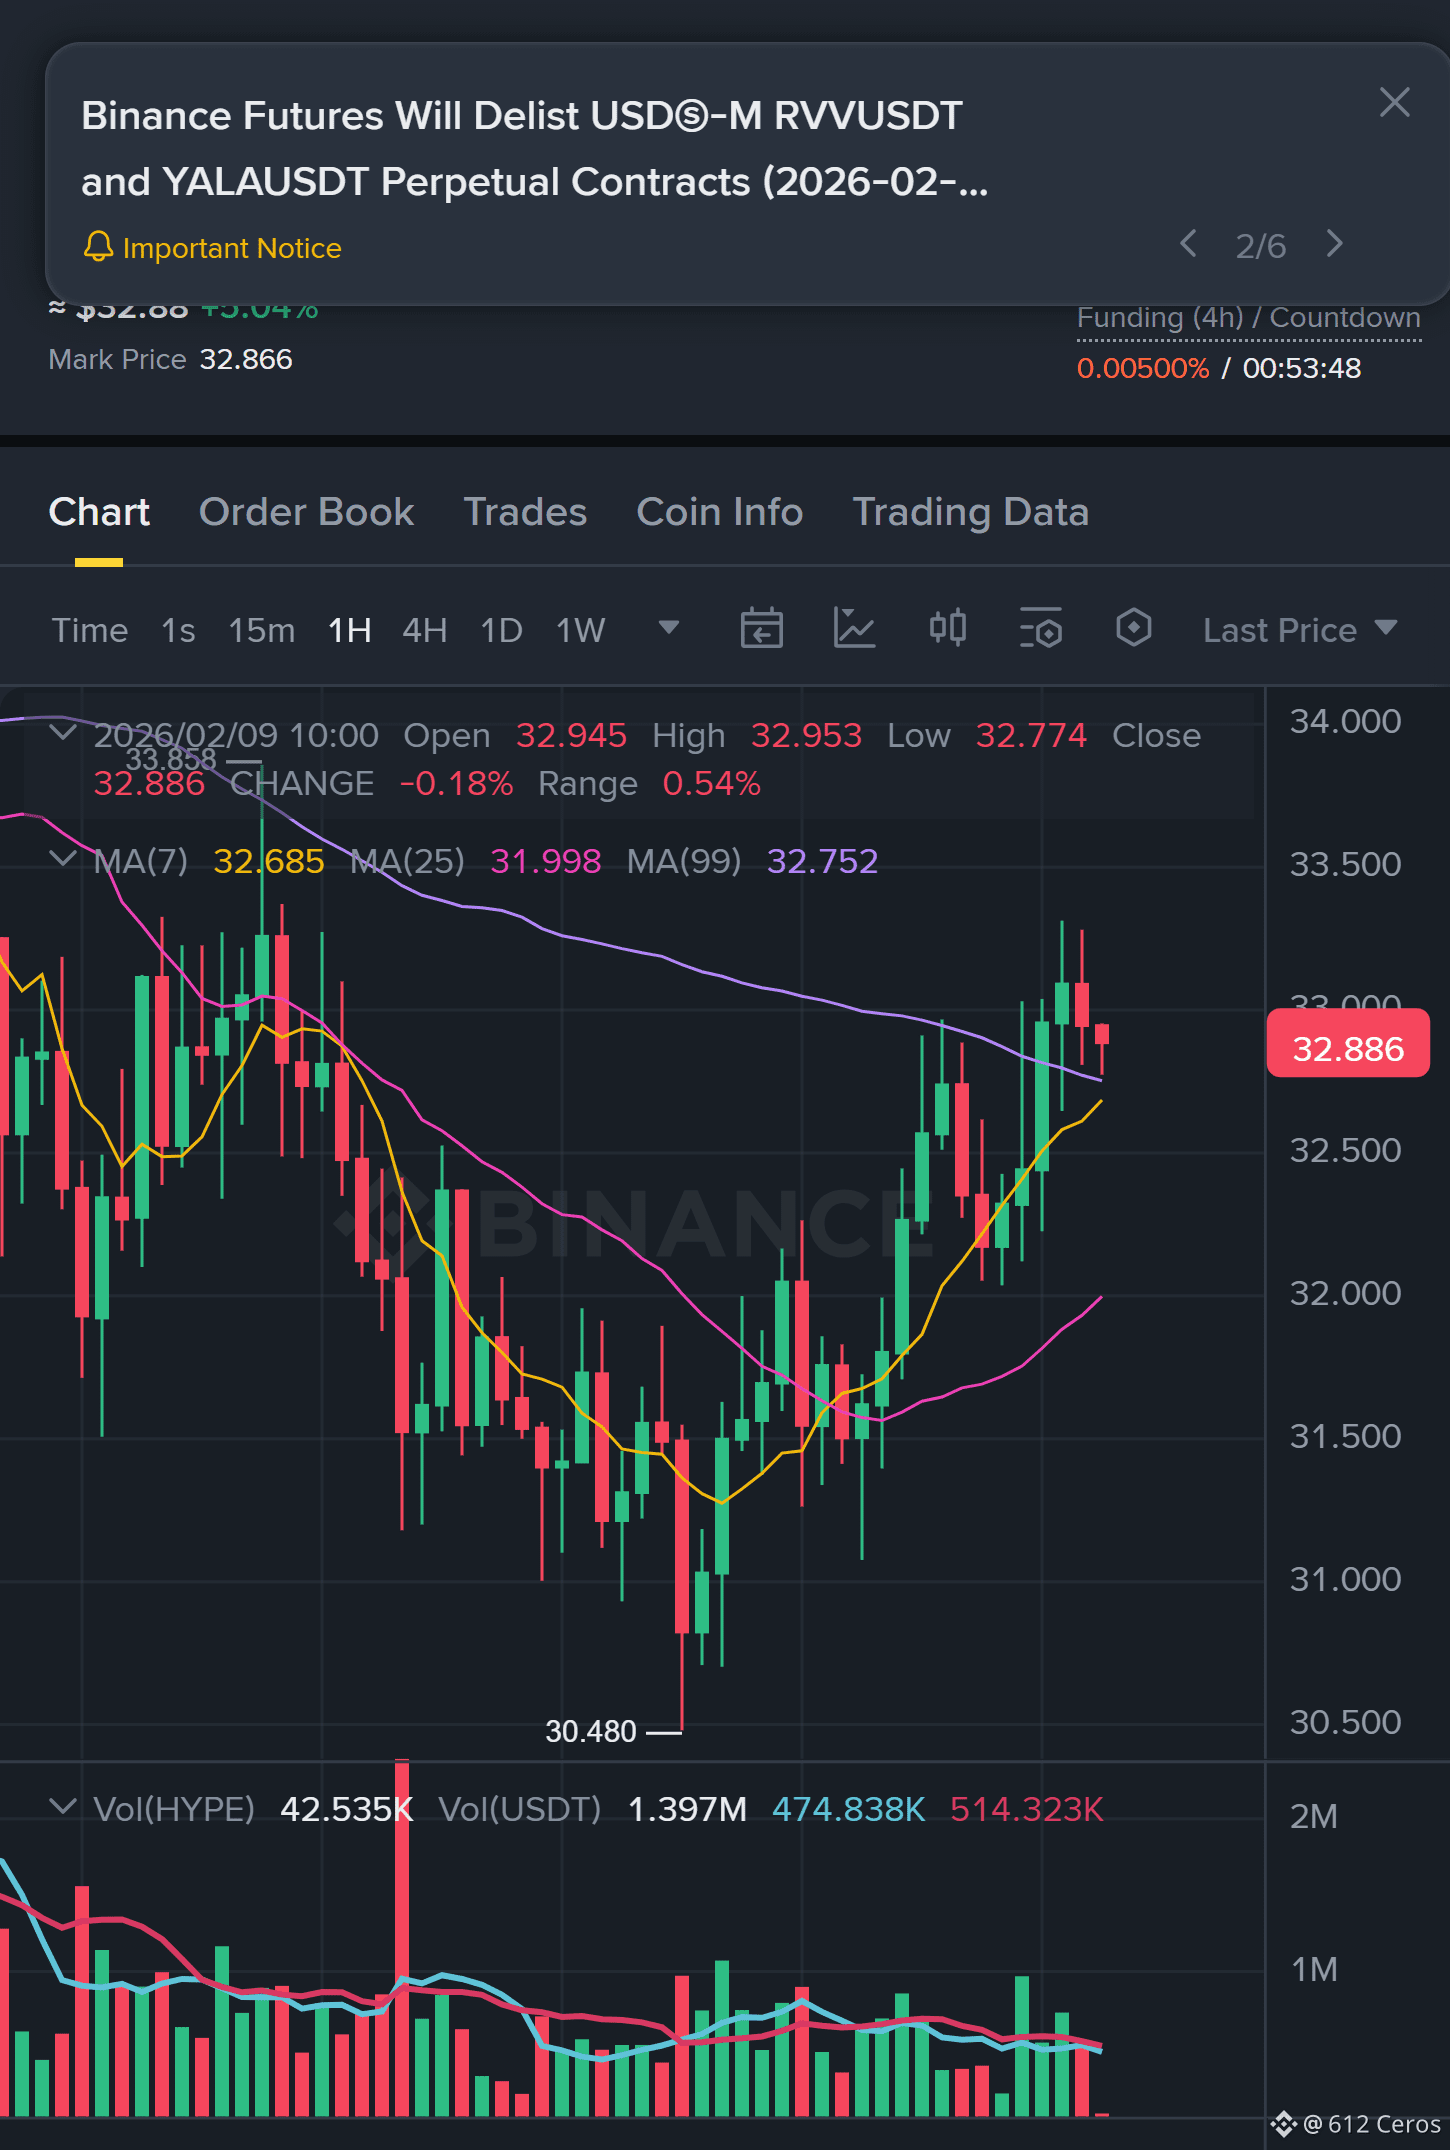Switch to the 1D time interval
Screen dimensions: 1450x2150
click(502, 630)
